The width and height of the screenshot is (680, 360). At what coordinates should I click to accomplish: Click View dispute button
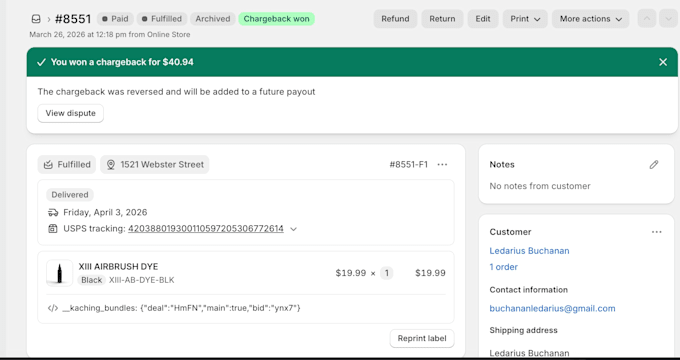click(x=70, y=113)
